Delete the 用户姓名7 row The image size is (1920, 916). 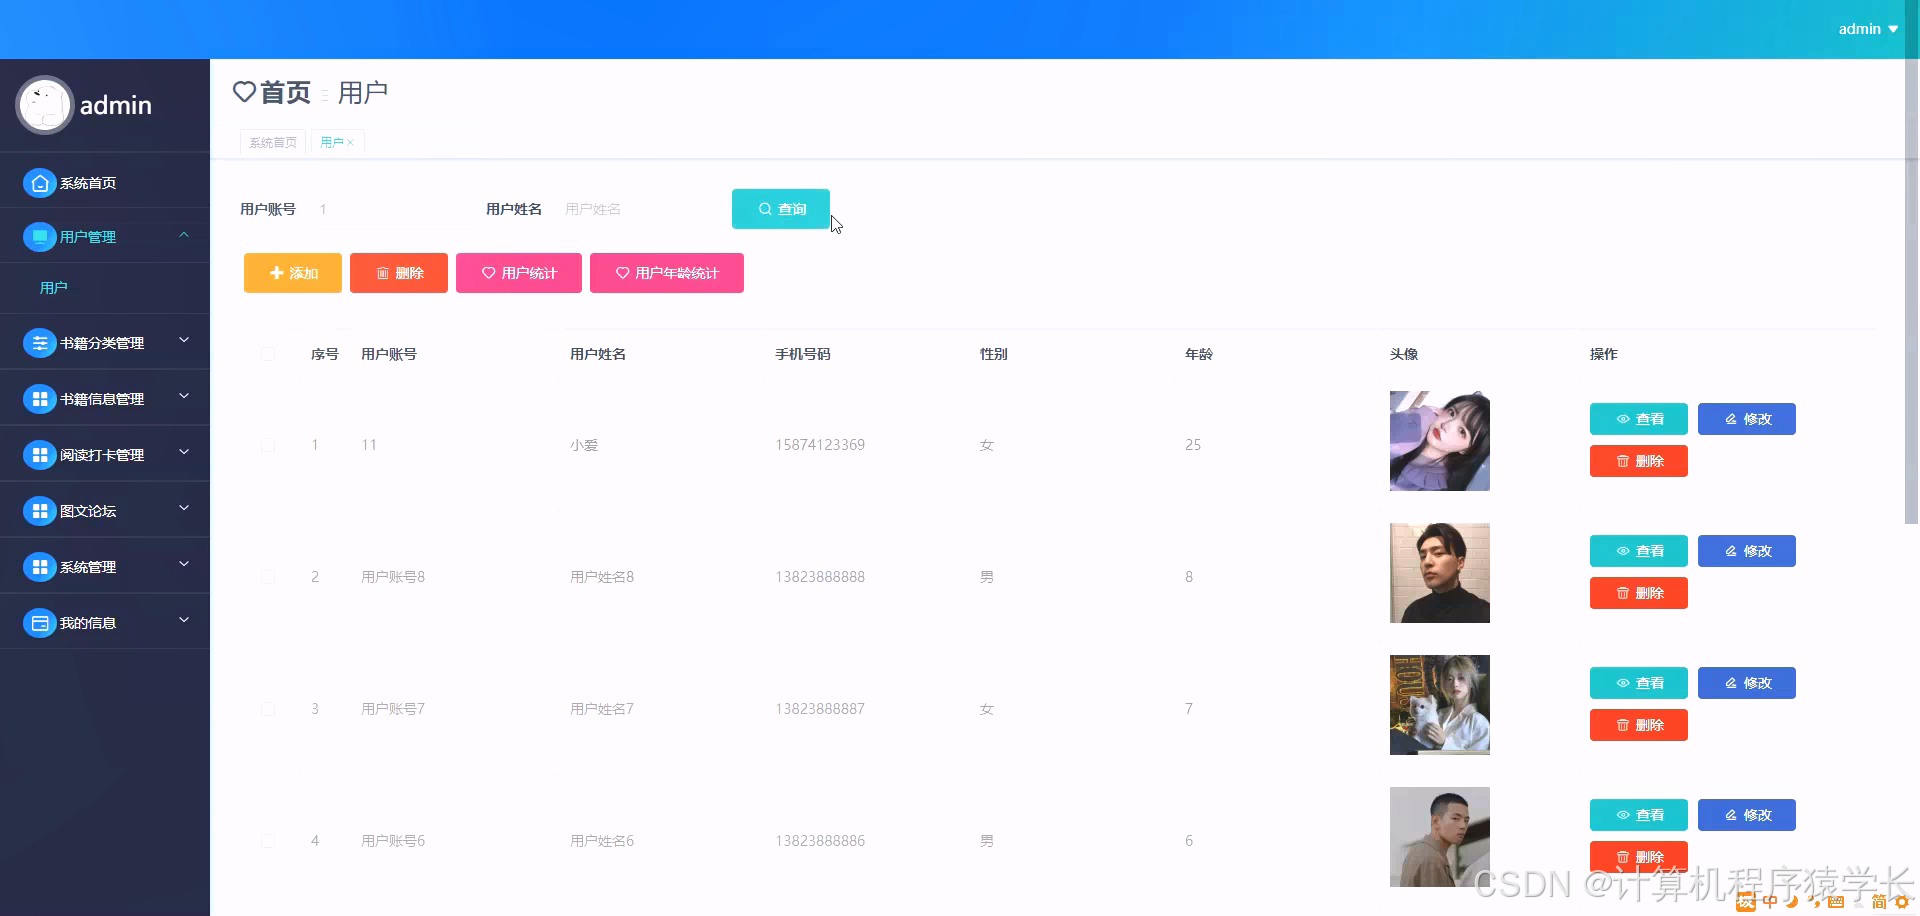[1639, 725]
